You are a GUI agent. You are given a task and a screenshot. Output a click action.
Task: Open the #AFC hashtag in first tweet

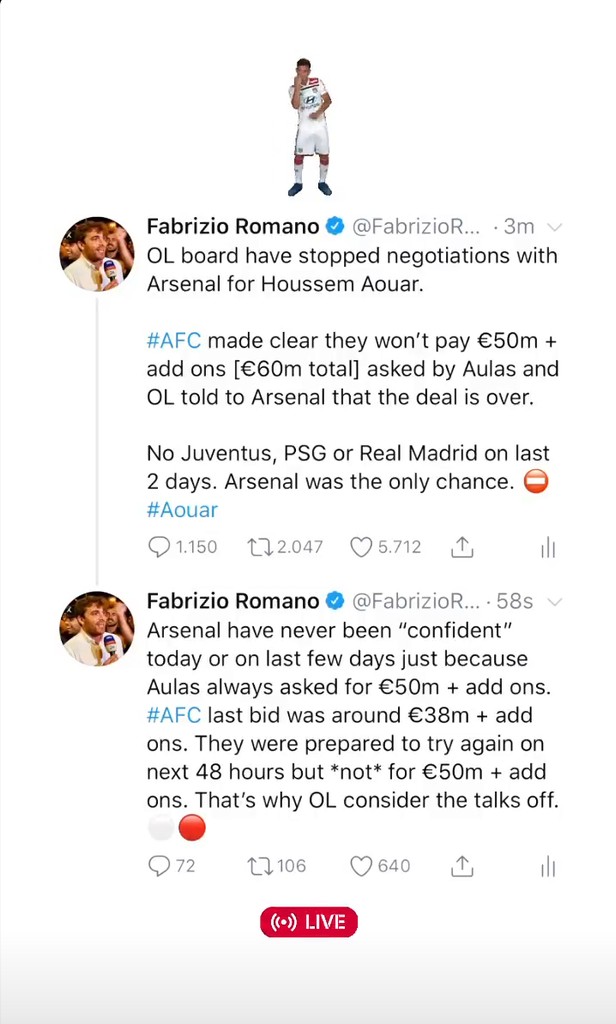pos(174,340)
